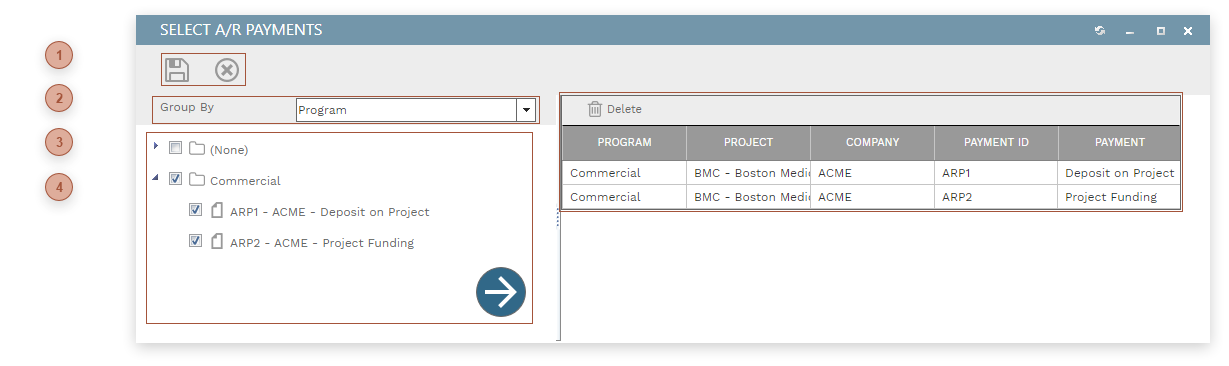Uncheck ARP2 Project Funding checkbox
Viewport: 1229px width, 366px height.
tap(195, 241)
